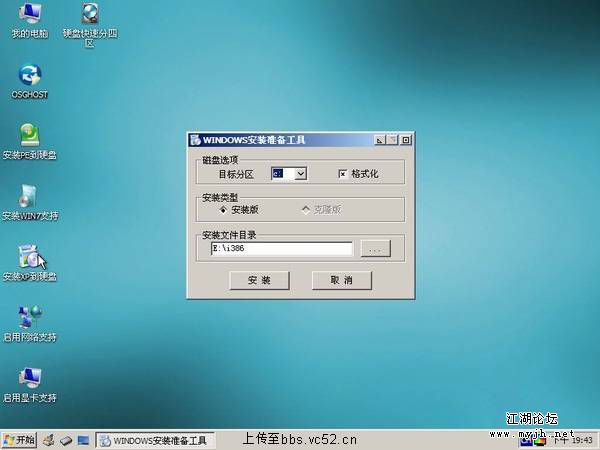Activate the WINDOWS安装准备工具 taskbar button
Image resolution: width=600 pixels, height=450 pixels.
(155, 440)
